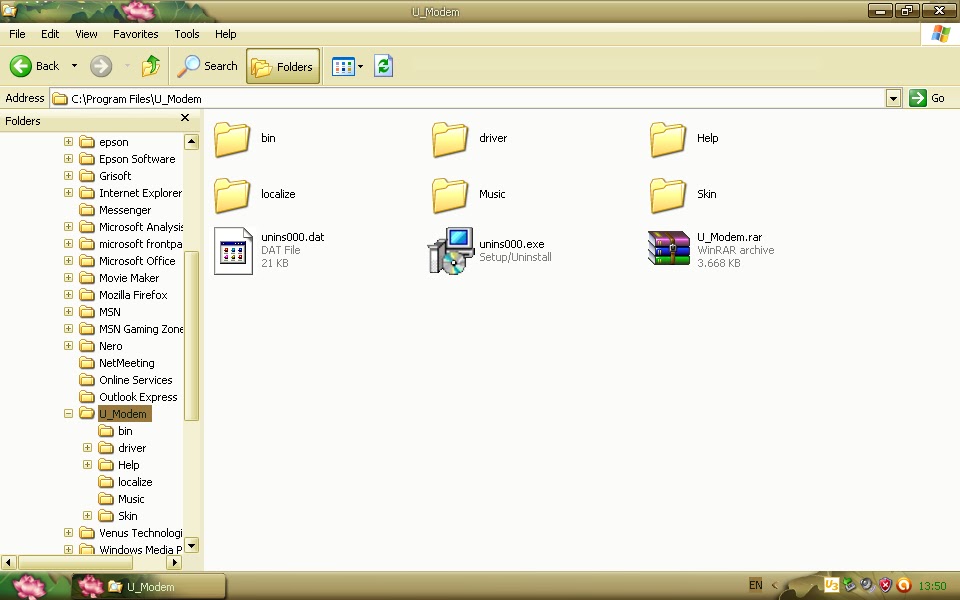Open the View menu

click(86, 34)
